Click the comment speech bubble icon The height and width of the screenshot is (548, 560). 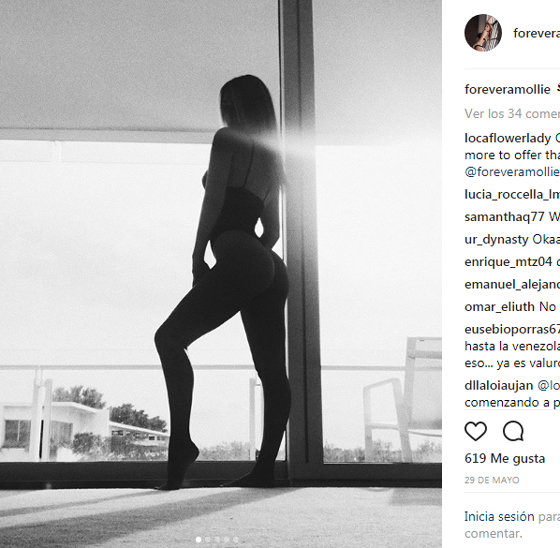tap(513, 431)
